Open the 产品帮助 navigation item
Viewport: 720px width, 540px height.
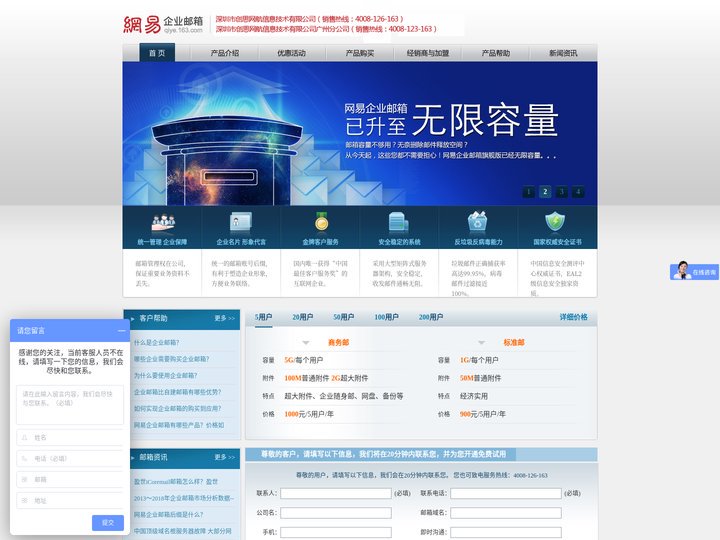tap(496, 53)
